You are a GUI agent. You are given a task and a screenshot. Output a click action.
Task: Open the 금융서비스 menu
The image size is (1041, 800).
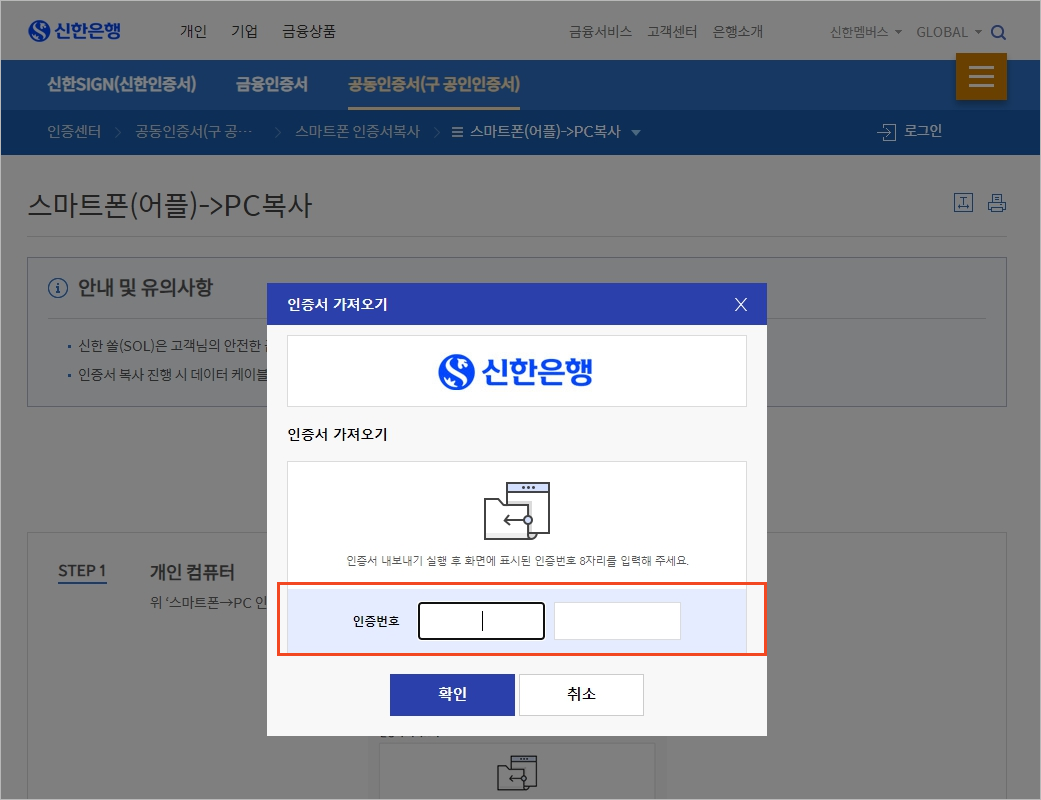(x=600, y=31)
